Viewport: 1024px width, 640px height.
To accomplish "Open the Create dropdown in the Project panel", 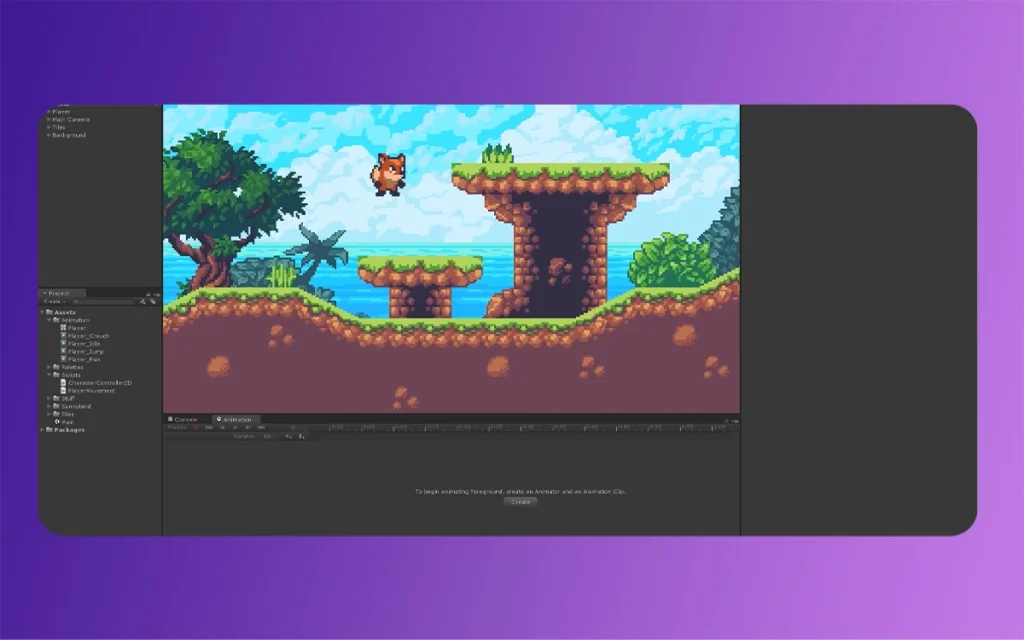I will click(x=52, y=302).
